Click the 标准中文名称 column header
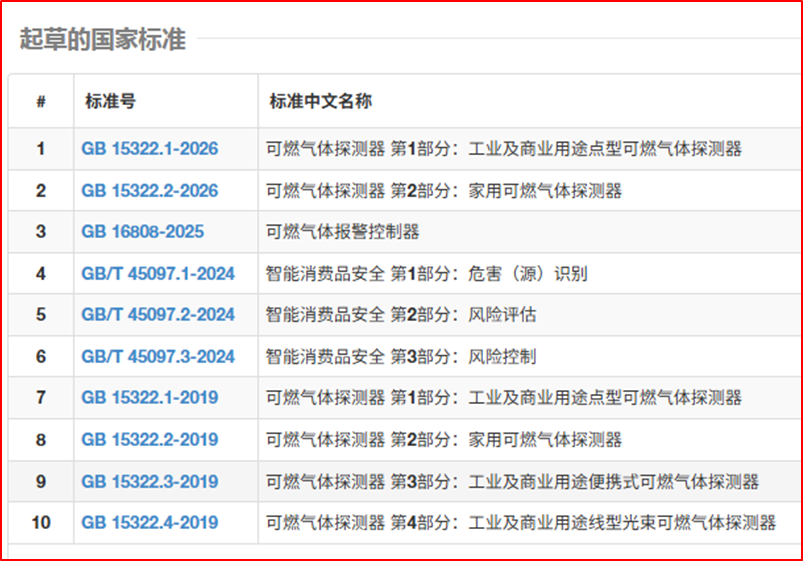This screenshot has height=561, width=803. 321,101
